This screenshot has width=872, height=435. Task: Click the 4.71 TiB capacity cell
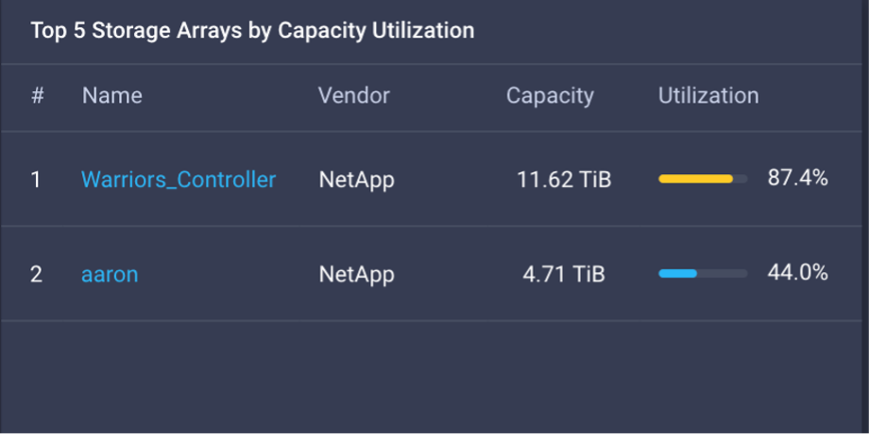pos(564,274)
